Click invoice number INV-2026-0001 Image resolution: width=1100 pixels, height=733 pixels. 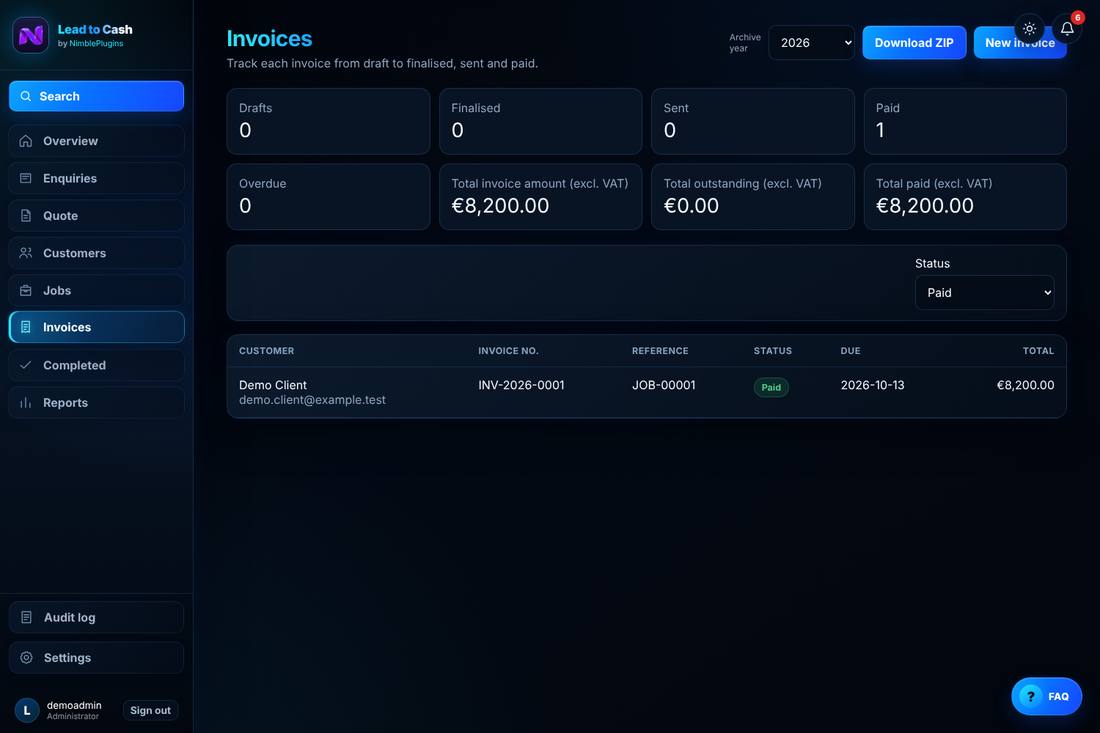tap(521, 385)
